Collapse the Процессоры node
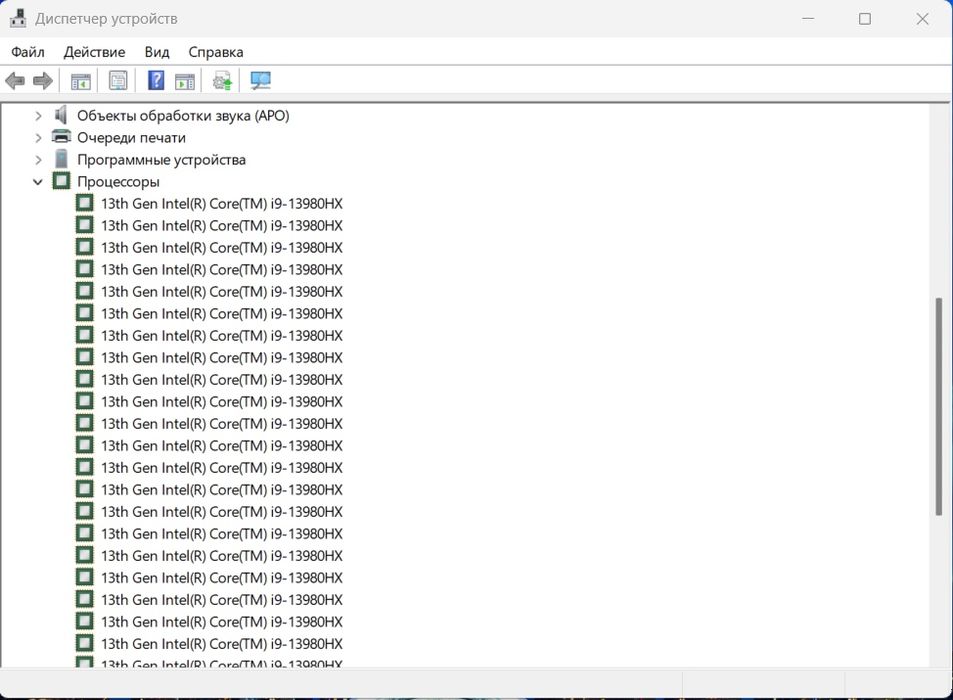The image size is (953, 700). 38,182
